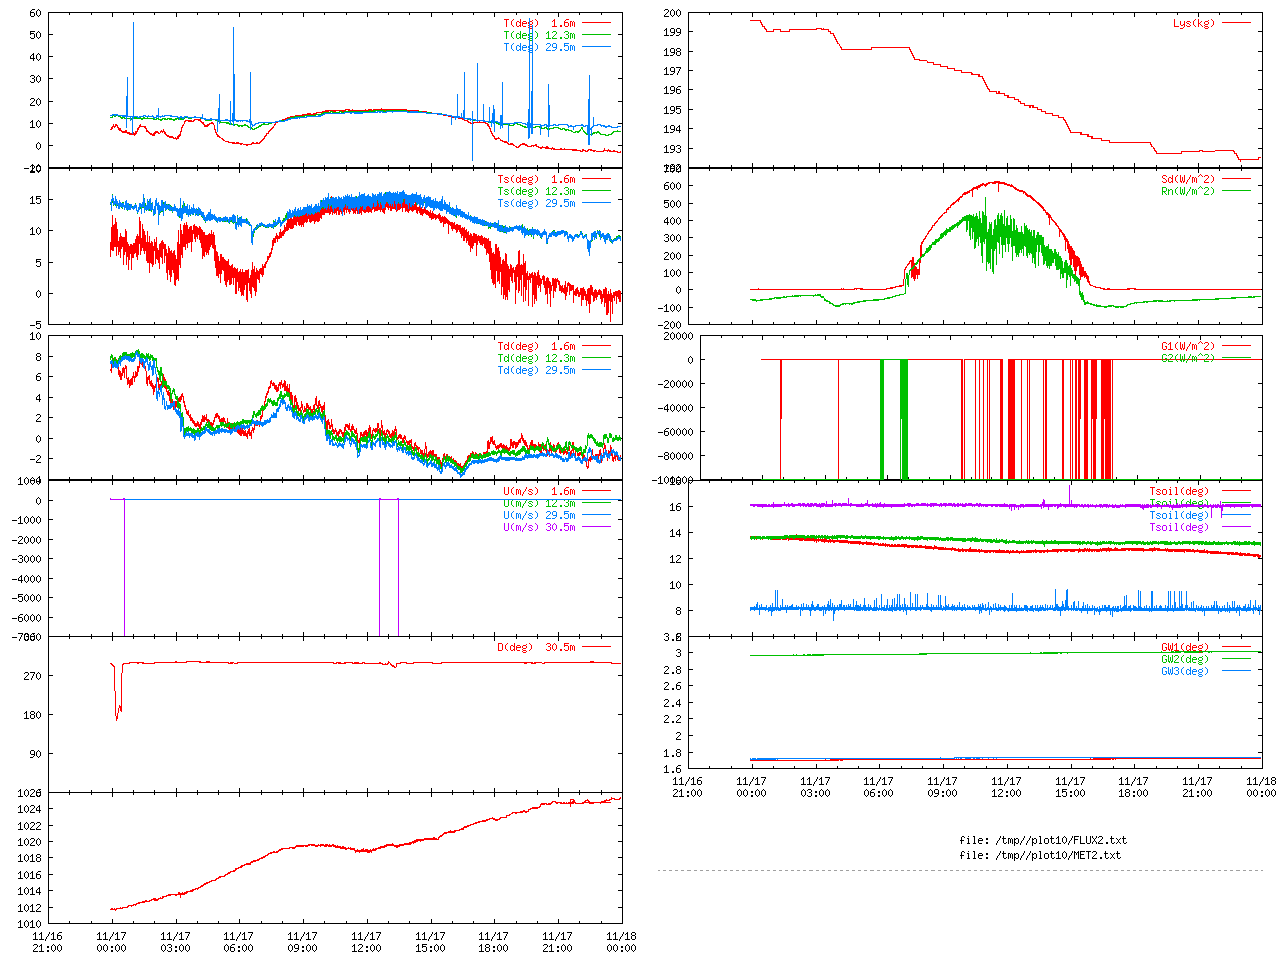Select the 'G2(W/m^2)' legend label
This screenshot has width=1280, height=960.
pyautogui.click(x=1188, y=359)
